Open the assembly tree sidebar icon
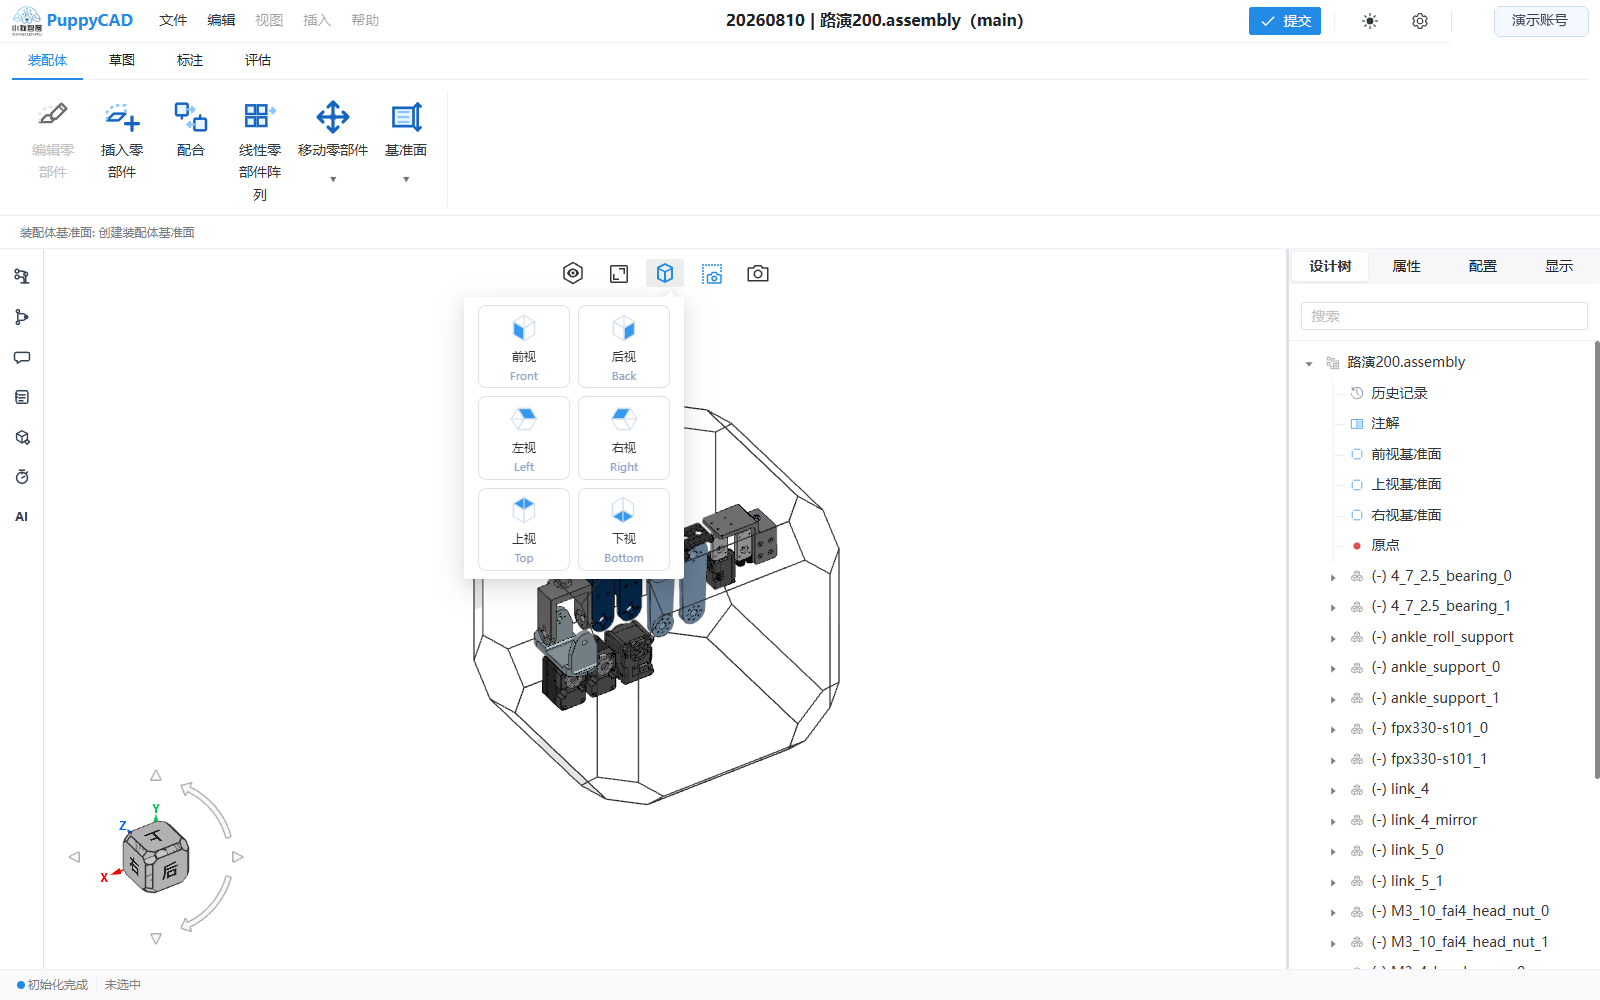Screen dimensions: 1600x1000 [22, 277]
